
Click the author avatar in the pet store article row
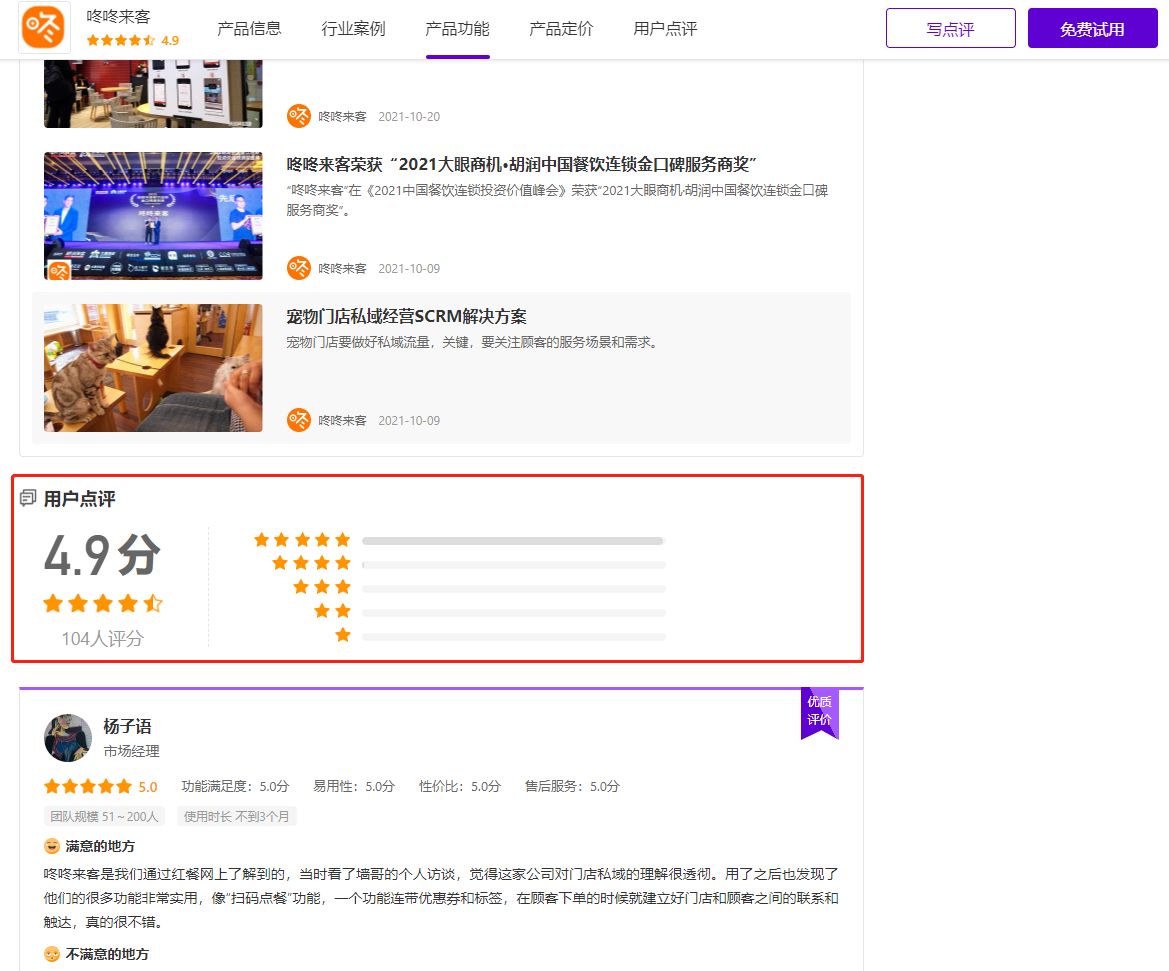299,420
